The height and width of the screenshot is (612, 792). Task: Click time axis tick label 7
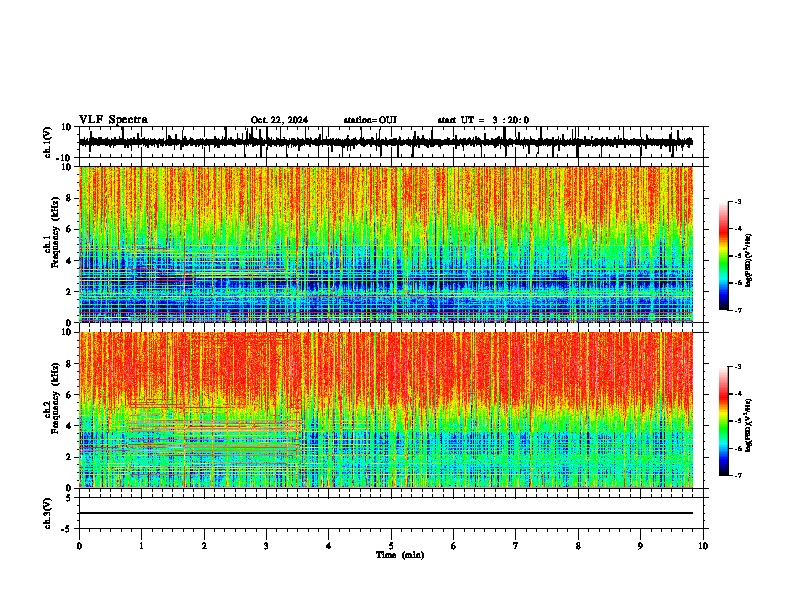click(x=516, y=546)
